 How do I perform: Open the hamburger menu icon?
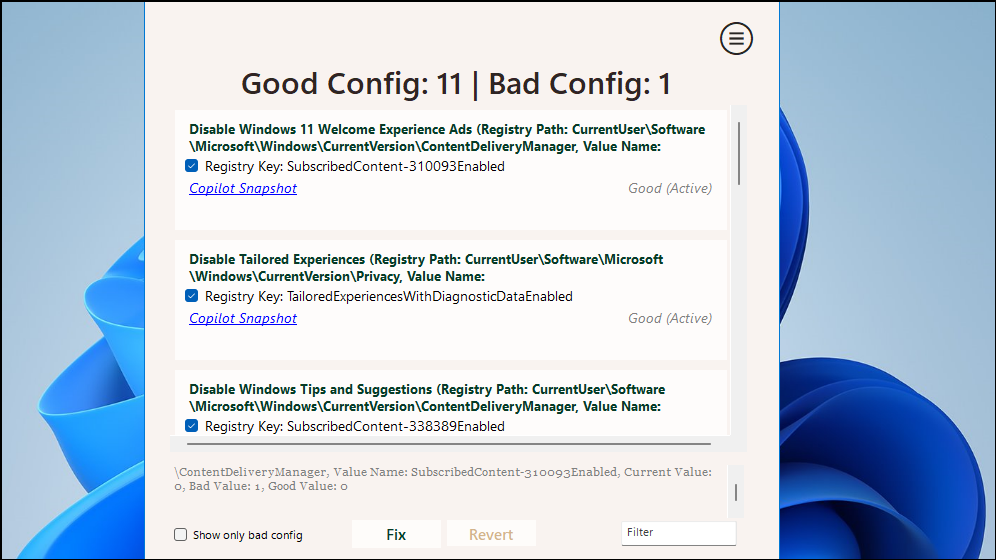click(736, 38)
